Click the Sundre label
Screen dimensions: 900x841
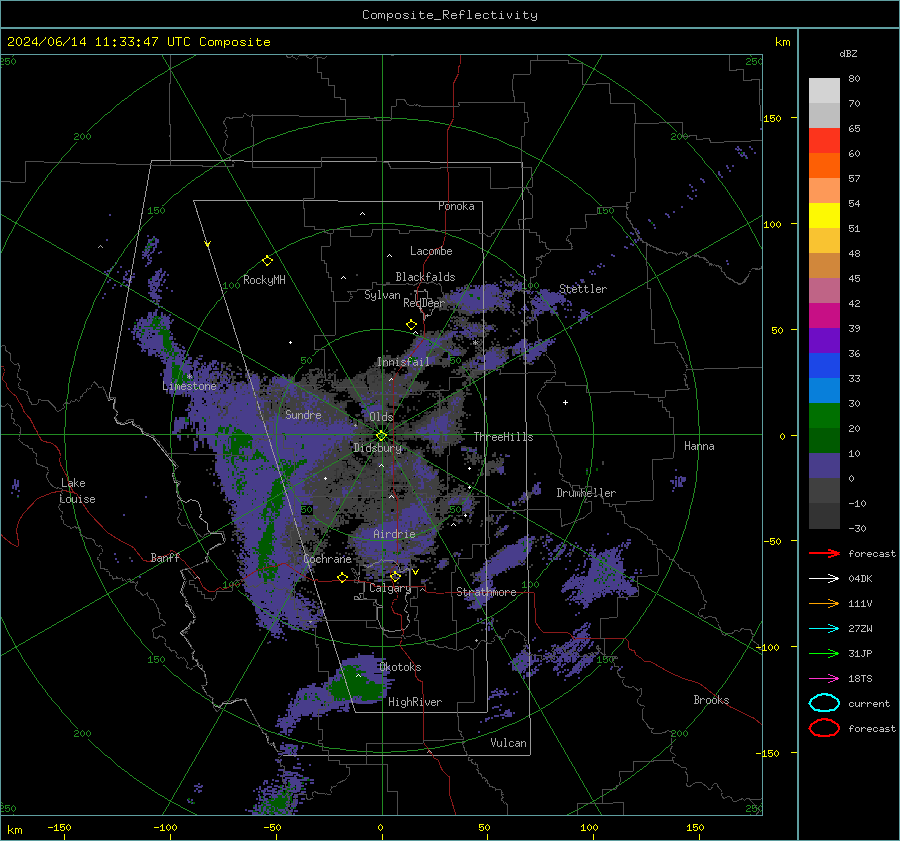click(x=303, y=414)
